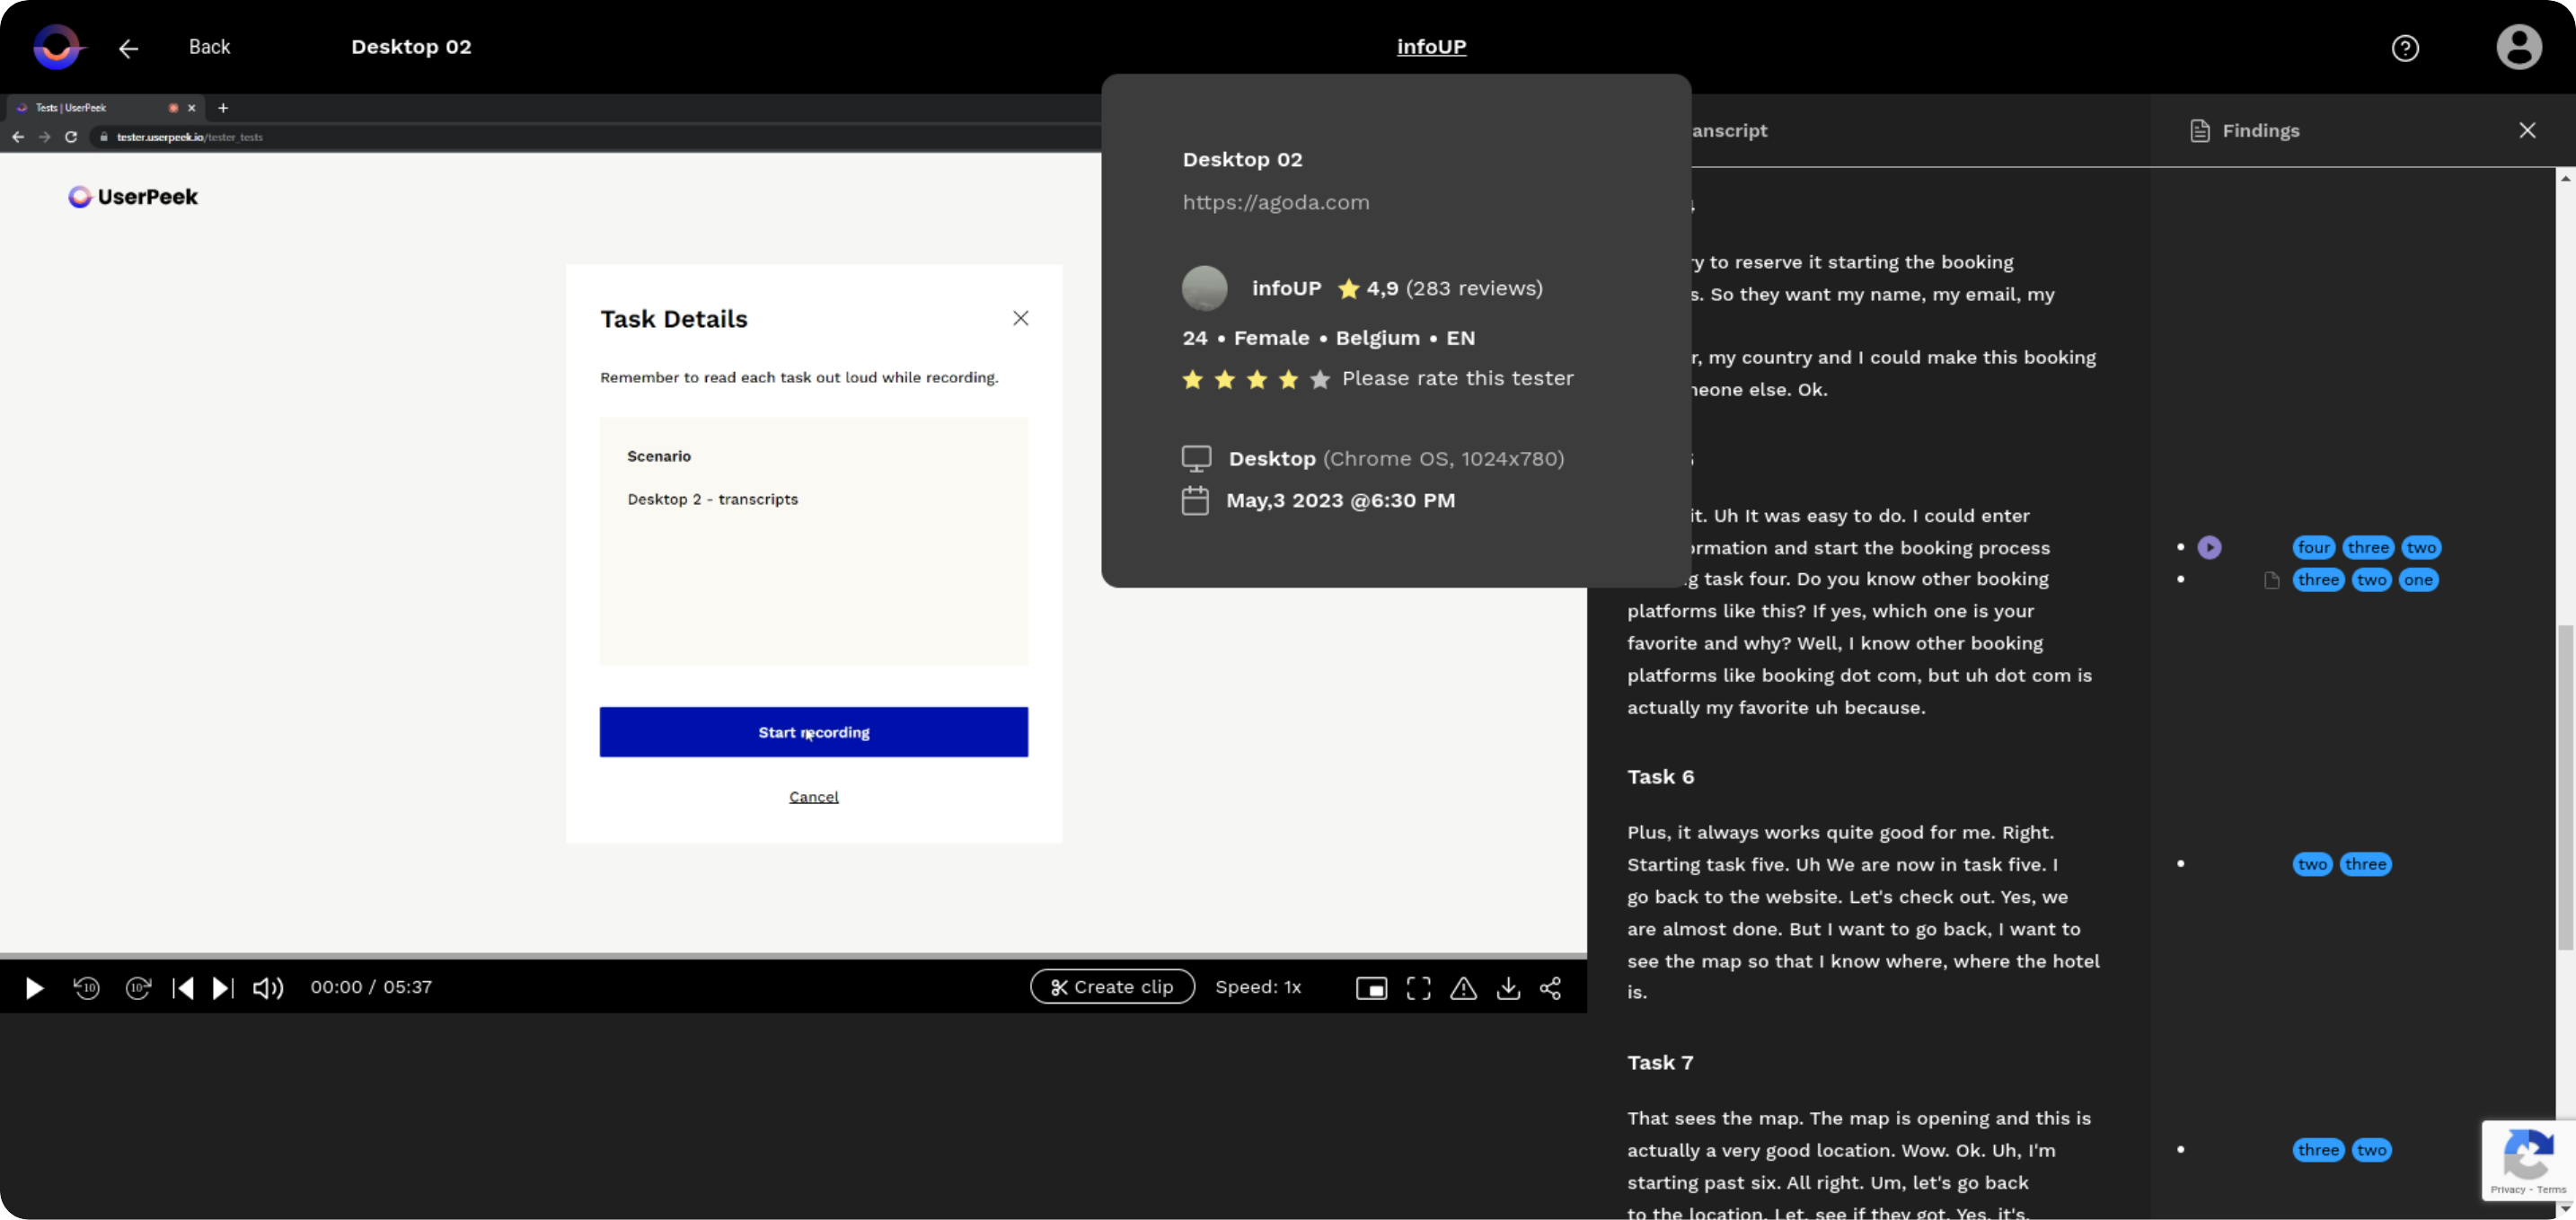
Task: Click the help question mark icon
Action: coord(2405,46)
